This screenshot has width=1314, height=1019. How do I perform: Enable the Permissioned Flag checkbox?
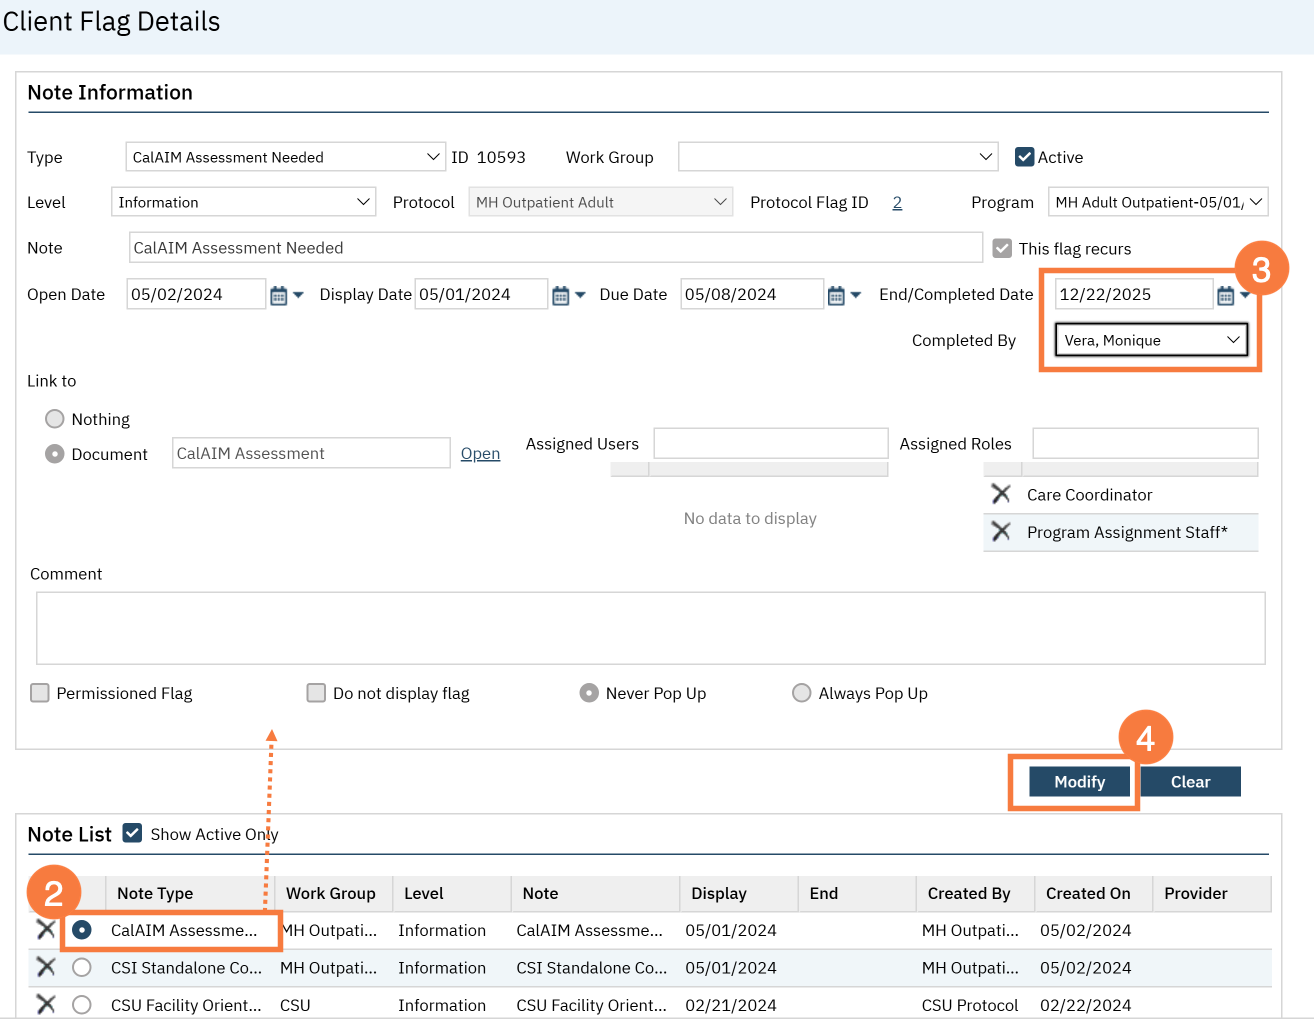[x=40, y=693]
